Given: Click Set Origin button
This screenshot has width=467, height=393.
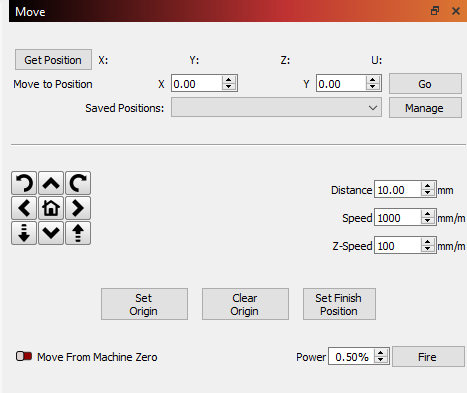Looking at the screenshot, I should click(x=144, y=304).
